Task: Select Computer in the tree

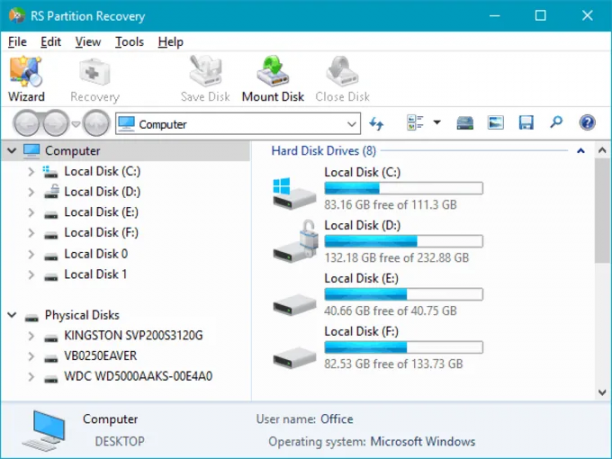Action: pyautogui.click(x=73, y=151)
